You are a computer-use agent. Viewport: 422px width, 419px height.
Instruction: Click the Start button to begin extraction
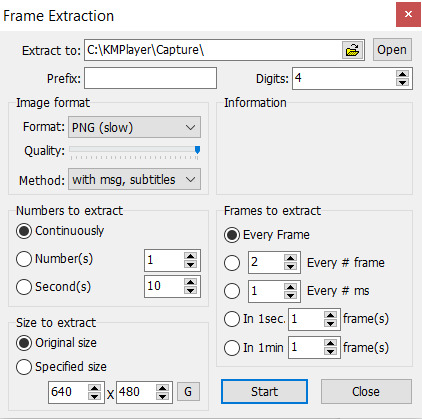pyautogui.click(x=264, y=391)
